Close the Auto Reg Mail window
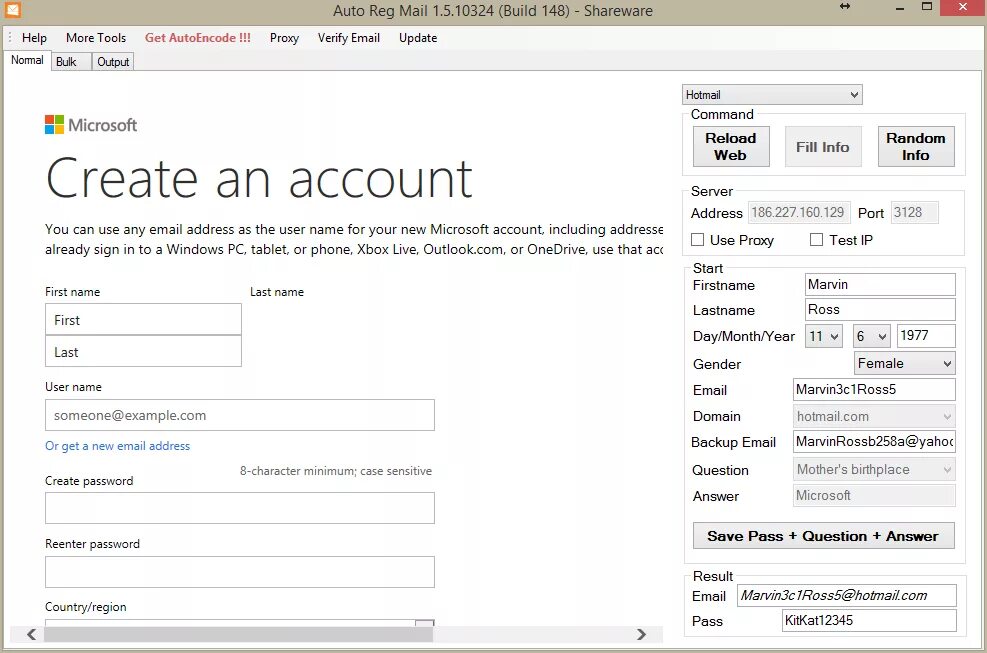This screenshot has width=987, height=653. 962,8
